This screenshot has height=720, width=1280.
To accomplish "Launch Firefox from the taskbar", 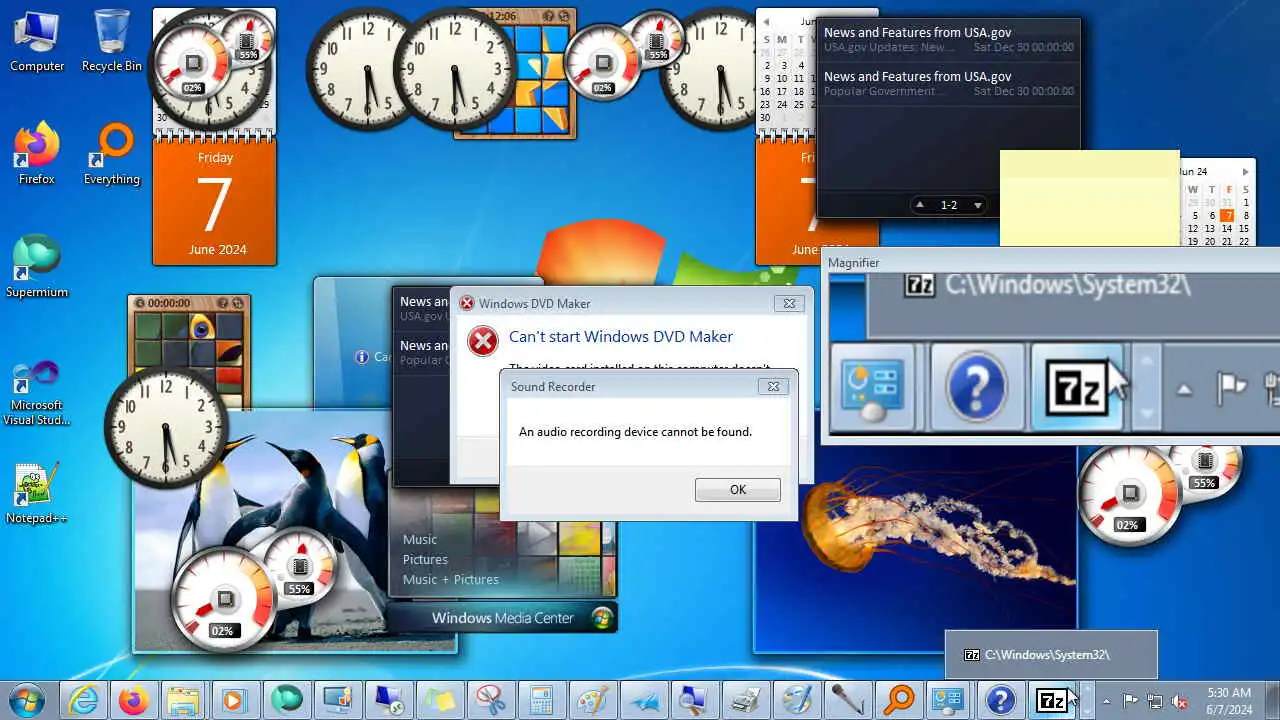I will pyautogui.click(x=133, y=701).
